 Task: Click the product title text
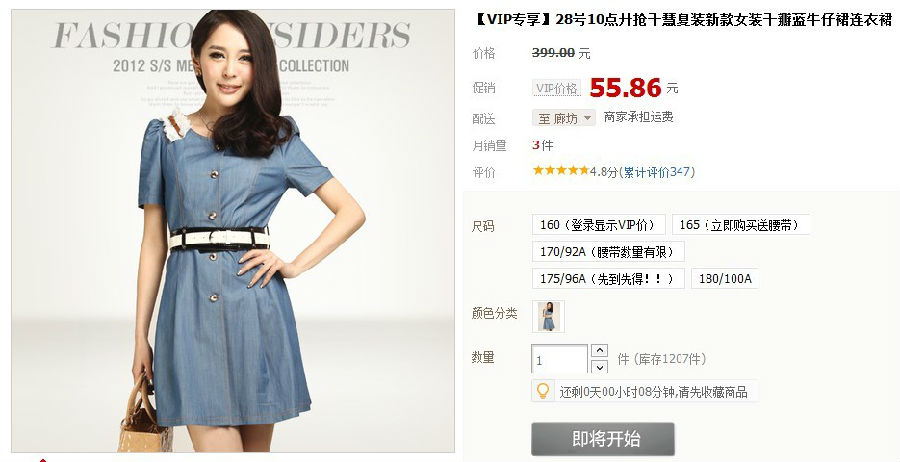(683, 20)
